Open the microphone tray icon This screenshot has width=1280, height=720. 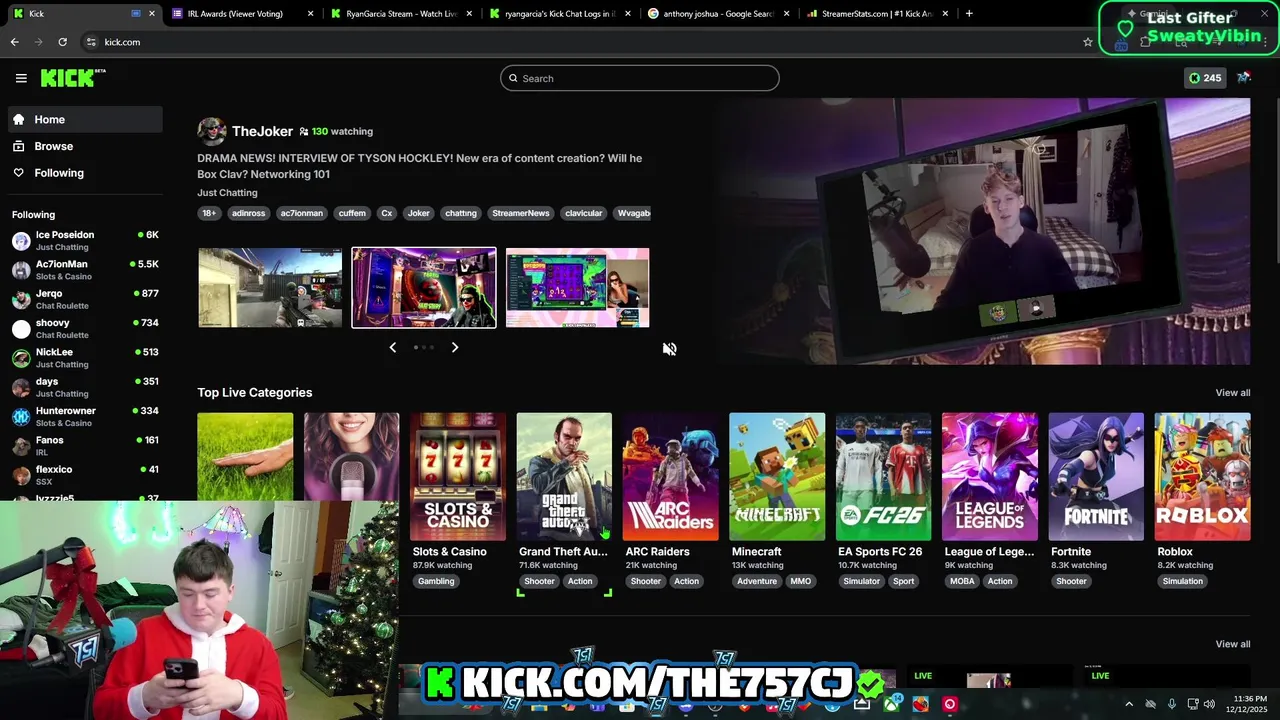1171,704
